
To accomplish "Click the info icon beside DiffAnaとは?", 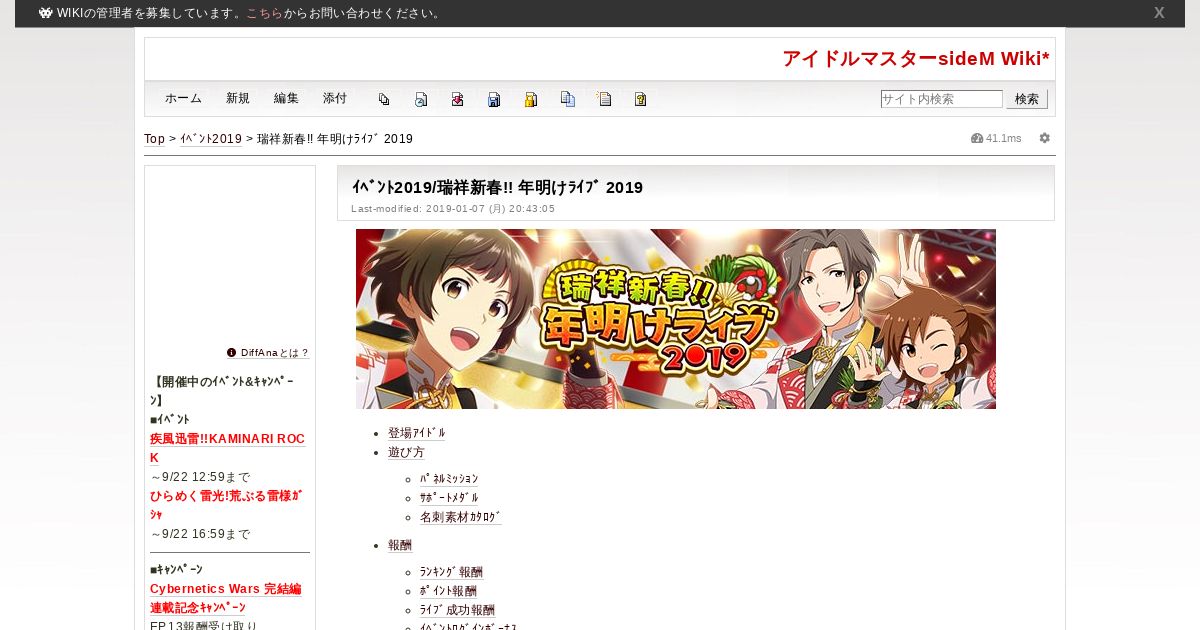I will click(x=232, y=352).
